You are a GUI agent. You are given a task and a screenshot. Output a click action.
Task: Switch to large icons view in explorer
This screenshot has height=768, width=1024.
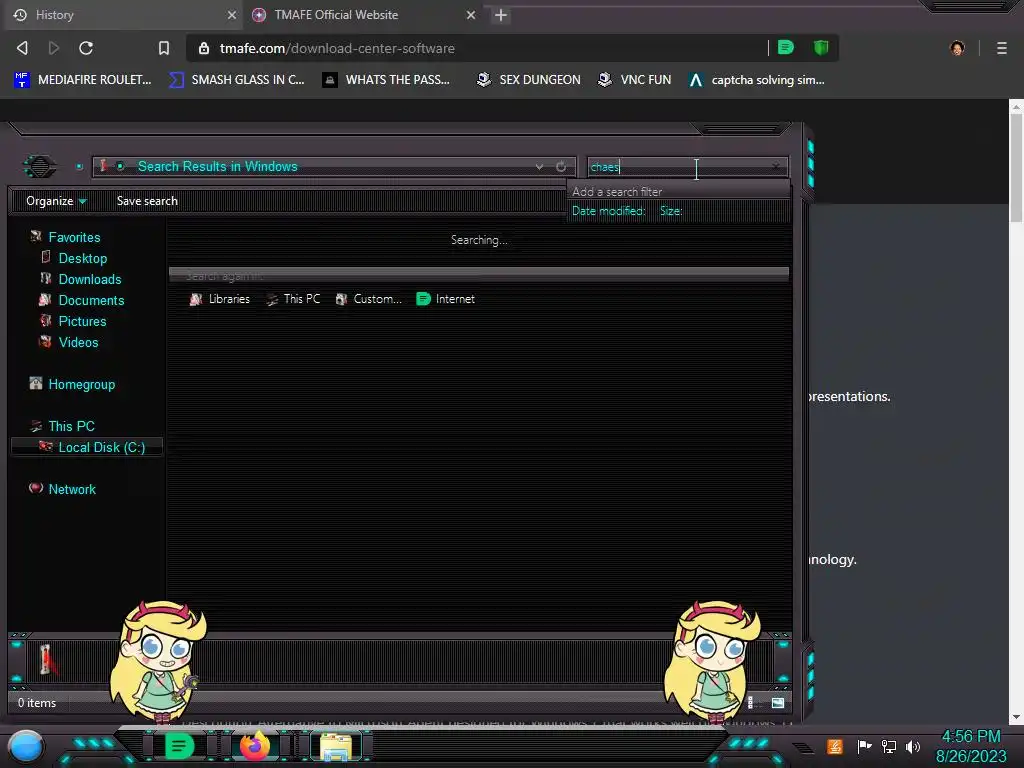(x=778, y=703)
